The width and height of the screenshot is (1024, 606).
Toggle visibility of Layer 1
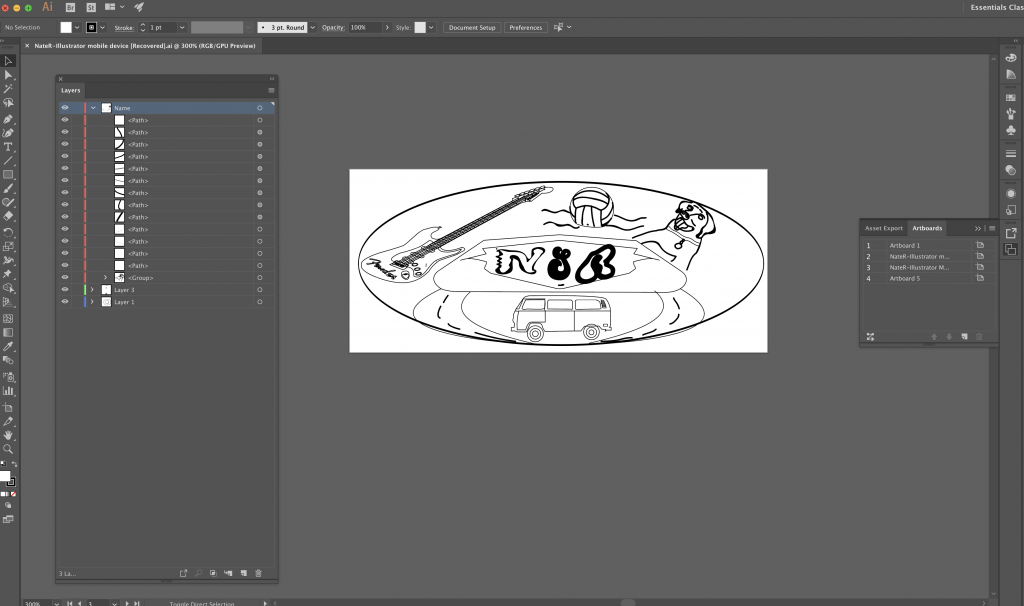[65, 302]
